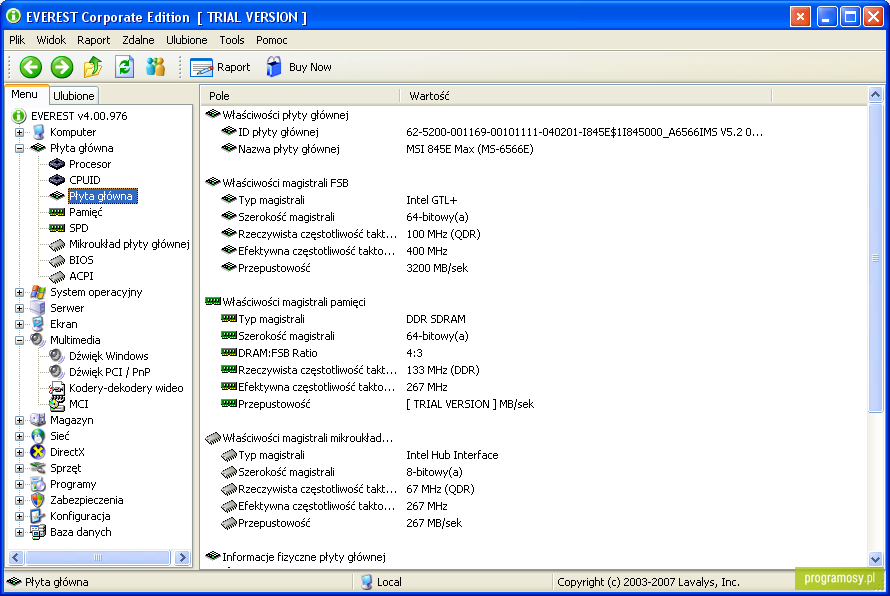Collapse the Multimedia tree node
This screenshot has height=596, width=890.
19,340
